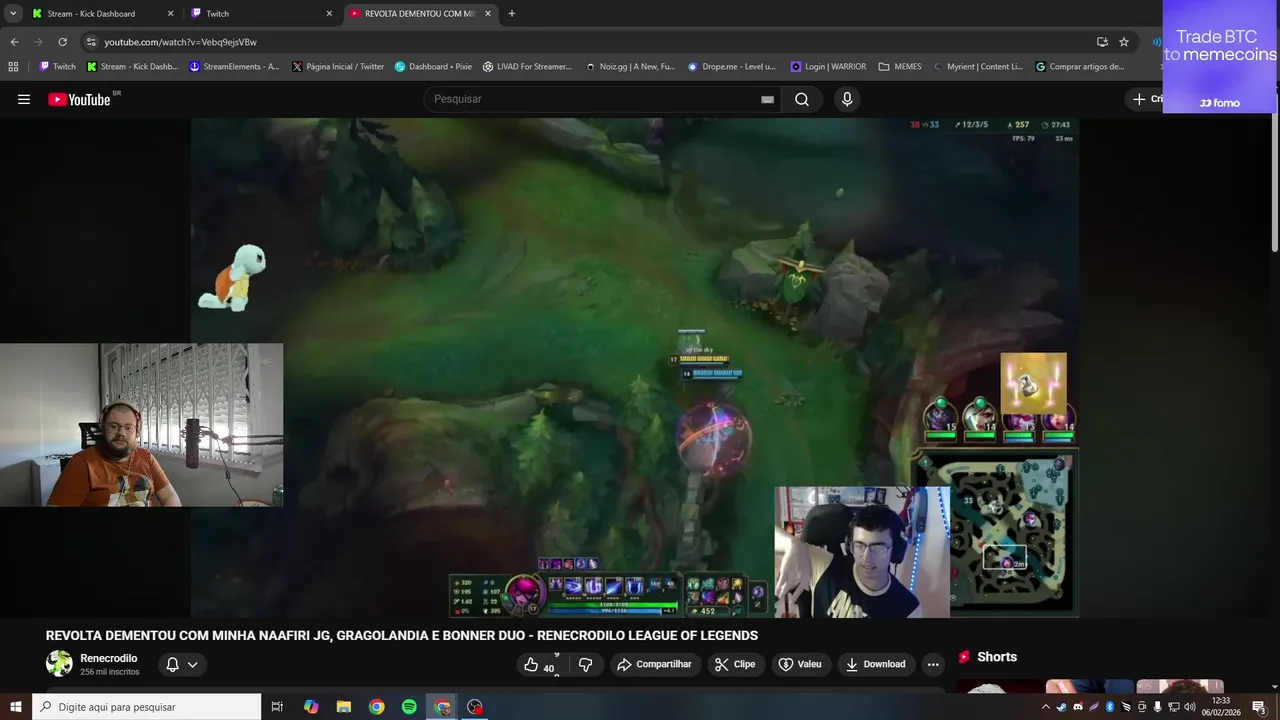Click the Clipe button

click(x=735, y=664)
